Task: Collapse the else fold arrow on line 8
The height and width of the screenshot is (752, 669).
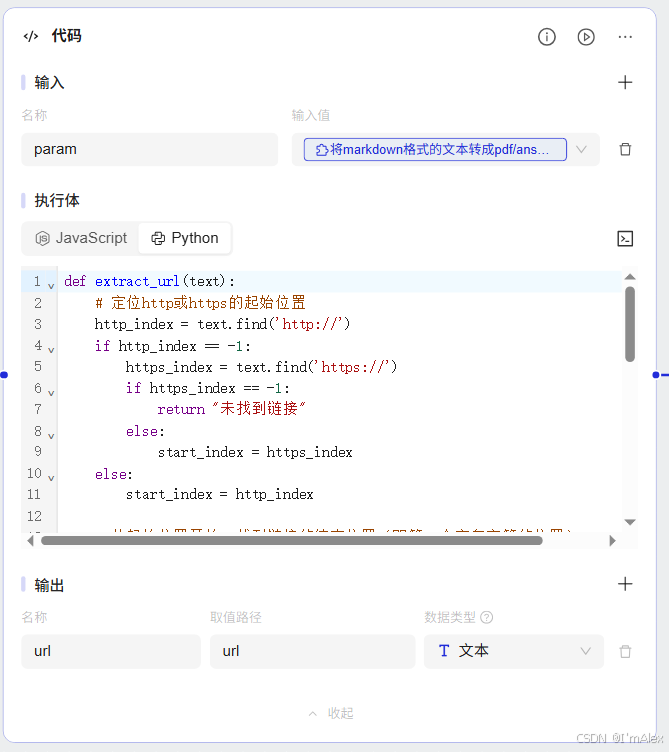Action: click(51, 436)
